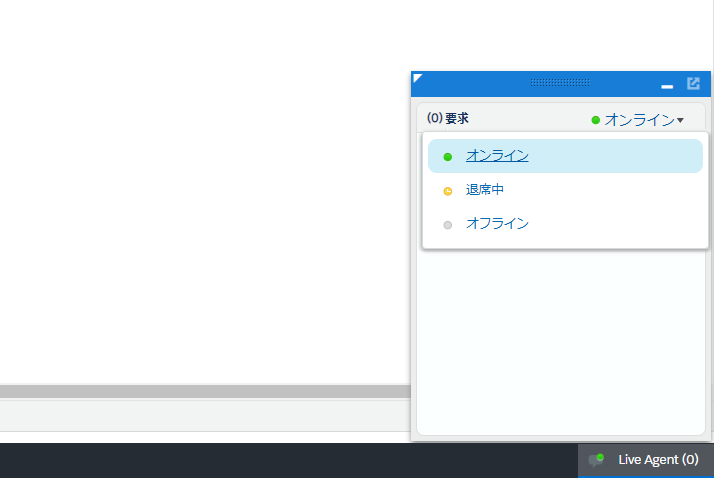Open the オンライン status dropdown in header
The width and height of the screenshot is (714, 478).
638,120
